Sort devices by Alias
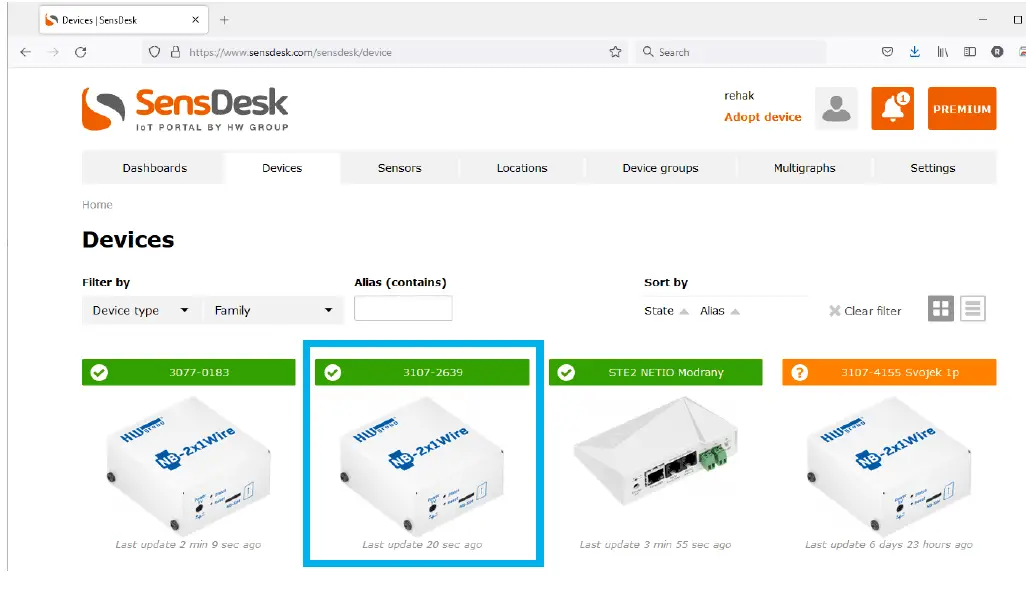This screenshot has height=589, width=1026. [x=719, y=311]
